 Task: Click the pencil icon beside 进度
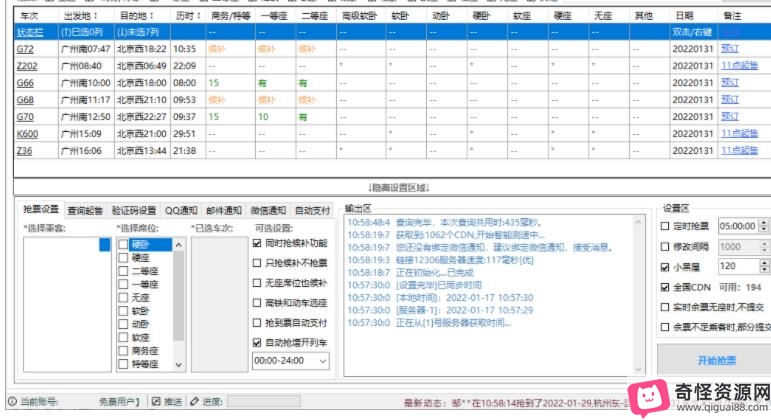pyautogui.click(x=195, y=401)
